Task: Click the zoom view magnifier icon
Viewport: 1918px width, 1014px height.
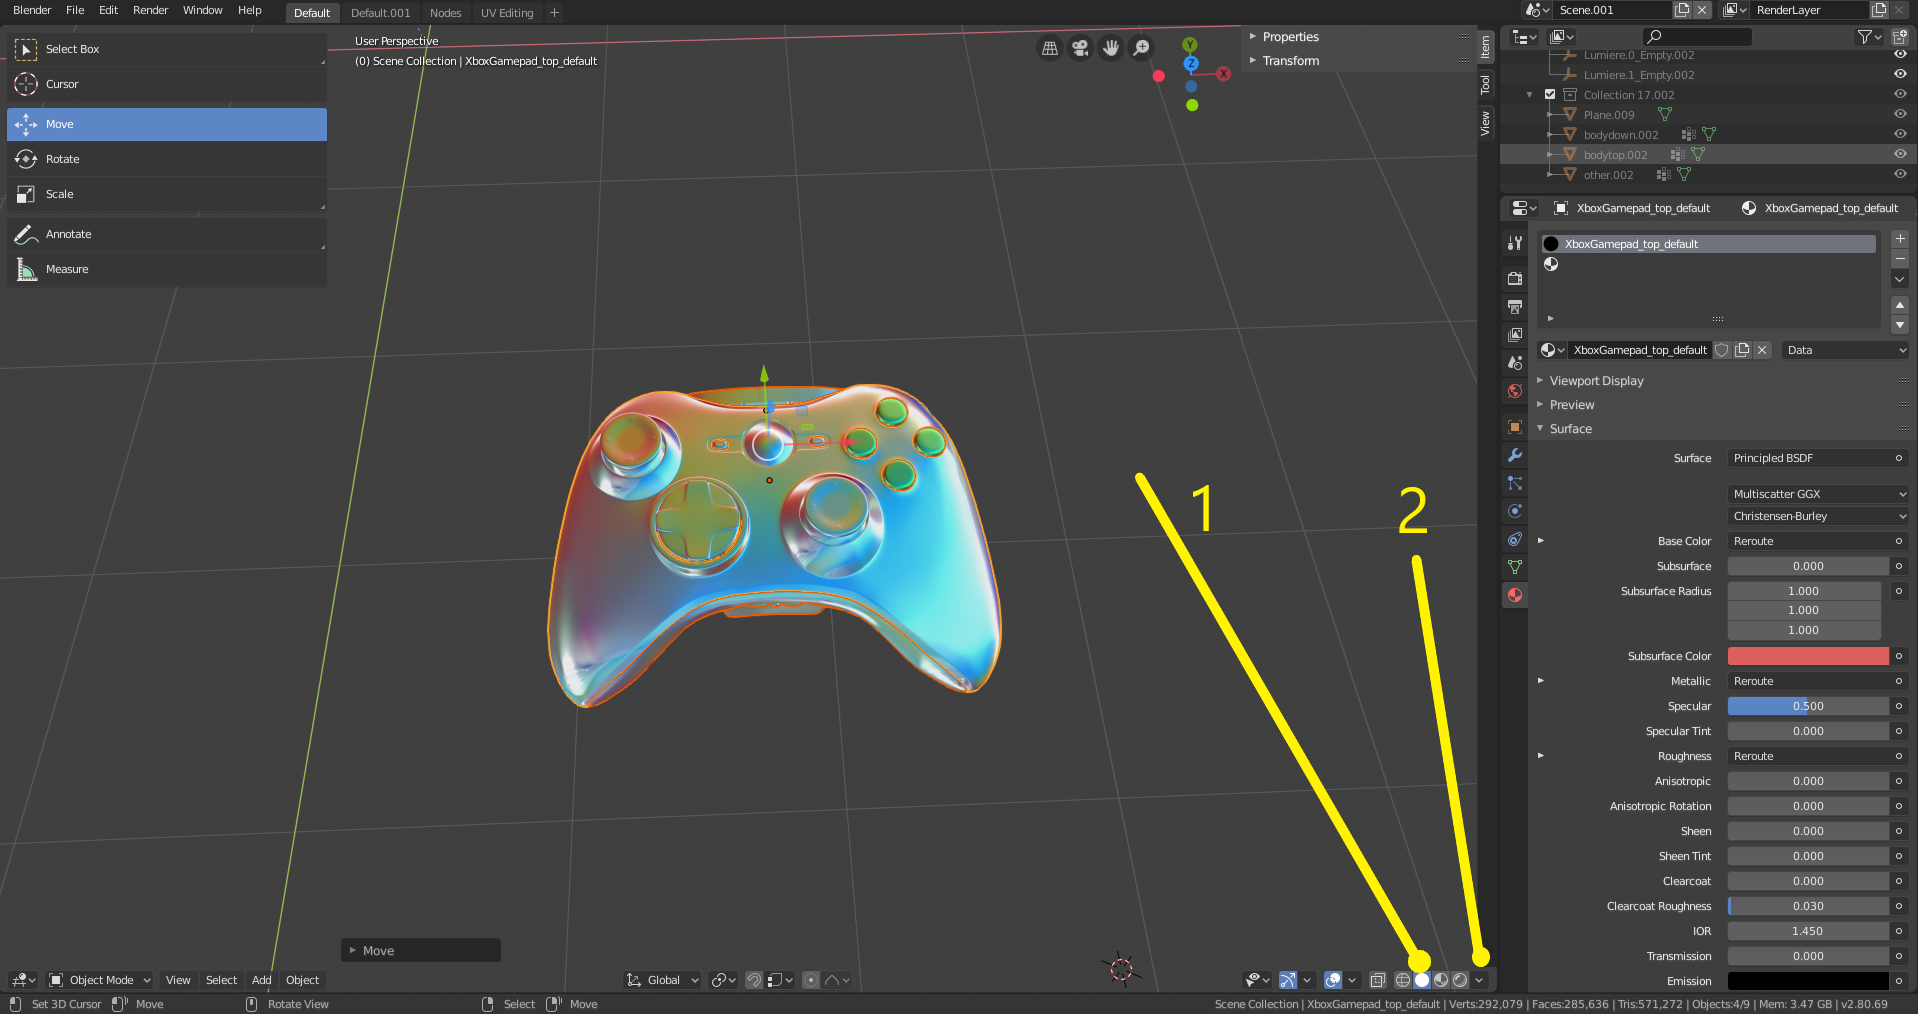Action: tap(1141, 48)
